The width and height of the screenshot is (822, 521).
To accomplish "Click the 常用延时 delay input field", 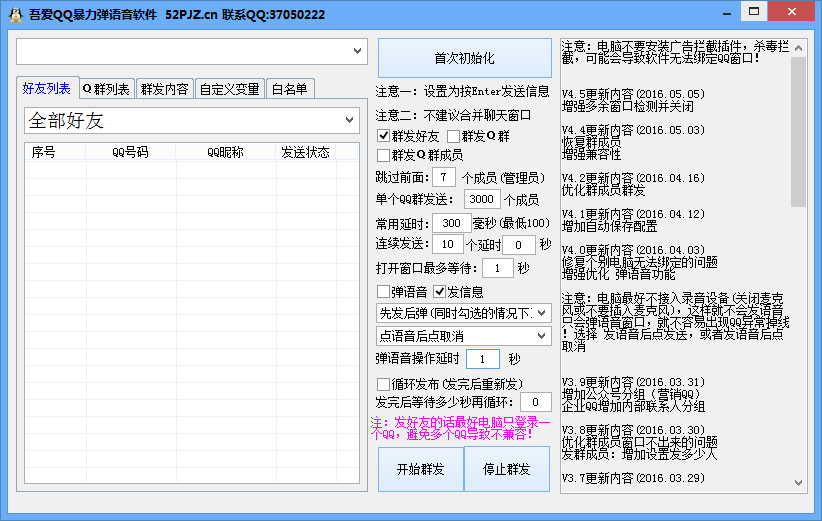I will (x=451, y=223).
